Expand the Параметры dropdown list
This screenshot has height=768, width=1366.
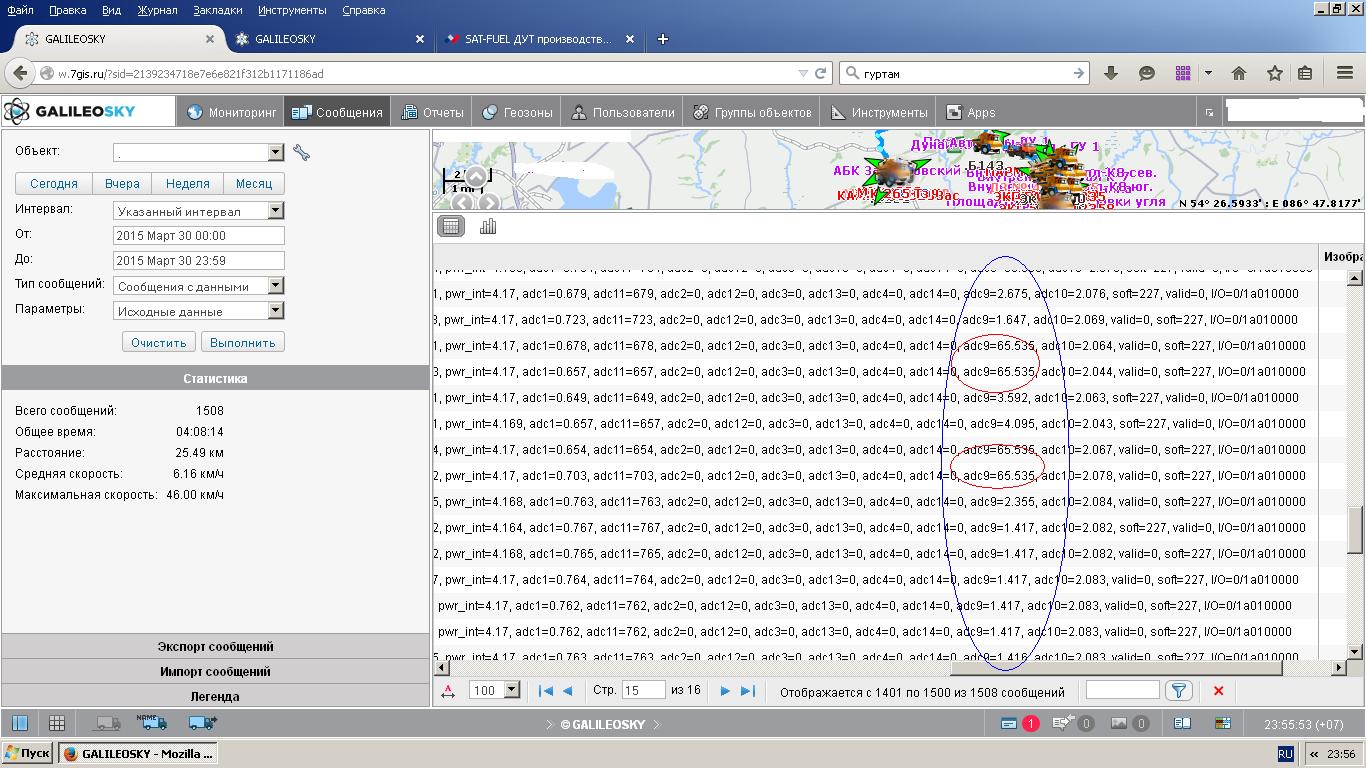pyautogui.click(x=275, y=311)
